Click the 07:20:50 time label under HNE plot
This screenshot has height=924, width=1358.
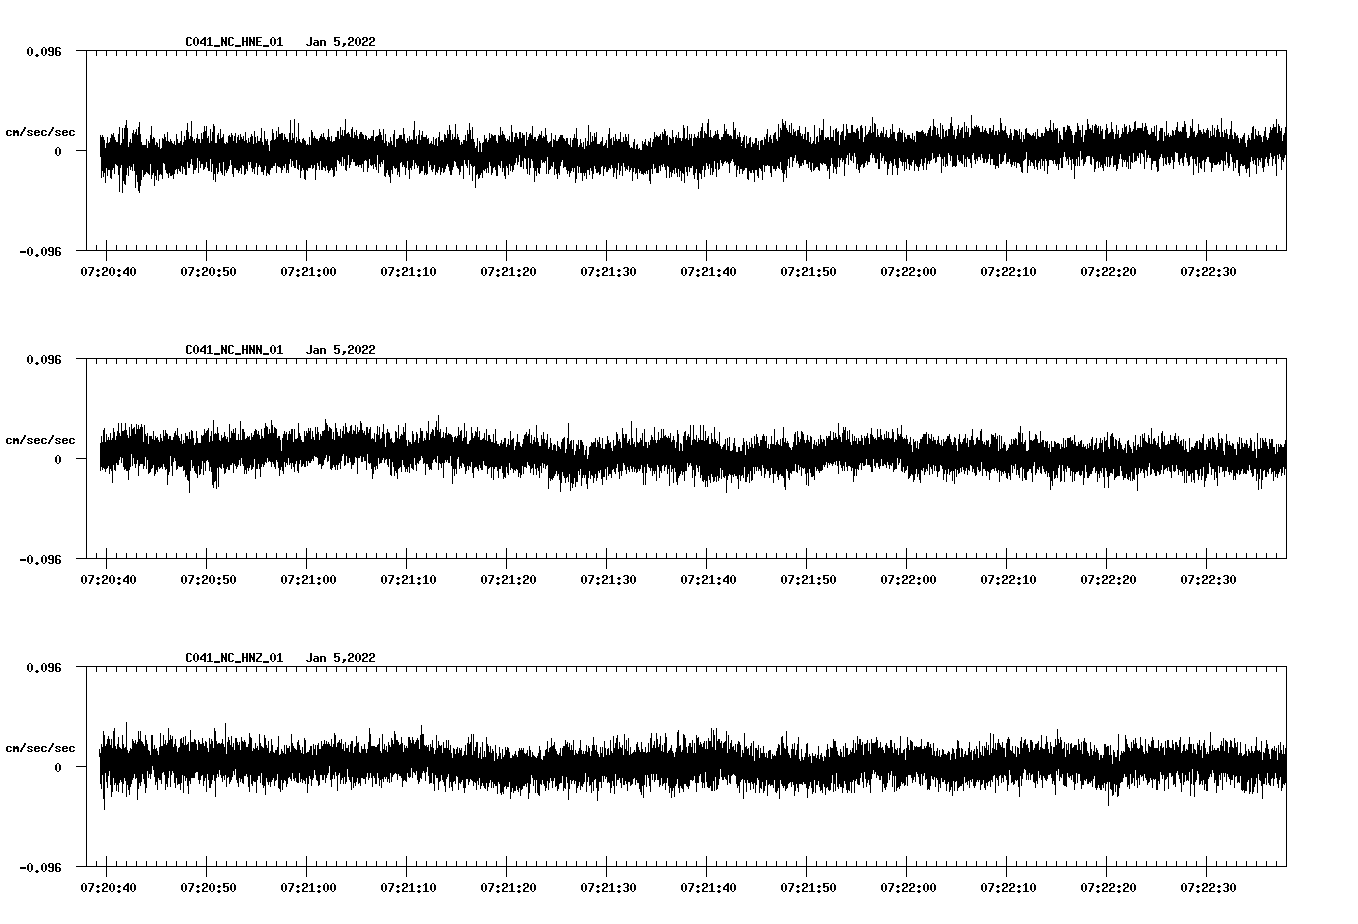(x=208, y=272)
